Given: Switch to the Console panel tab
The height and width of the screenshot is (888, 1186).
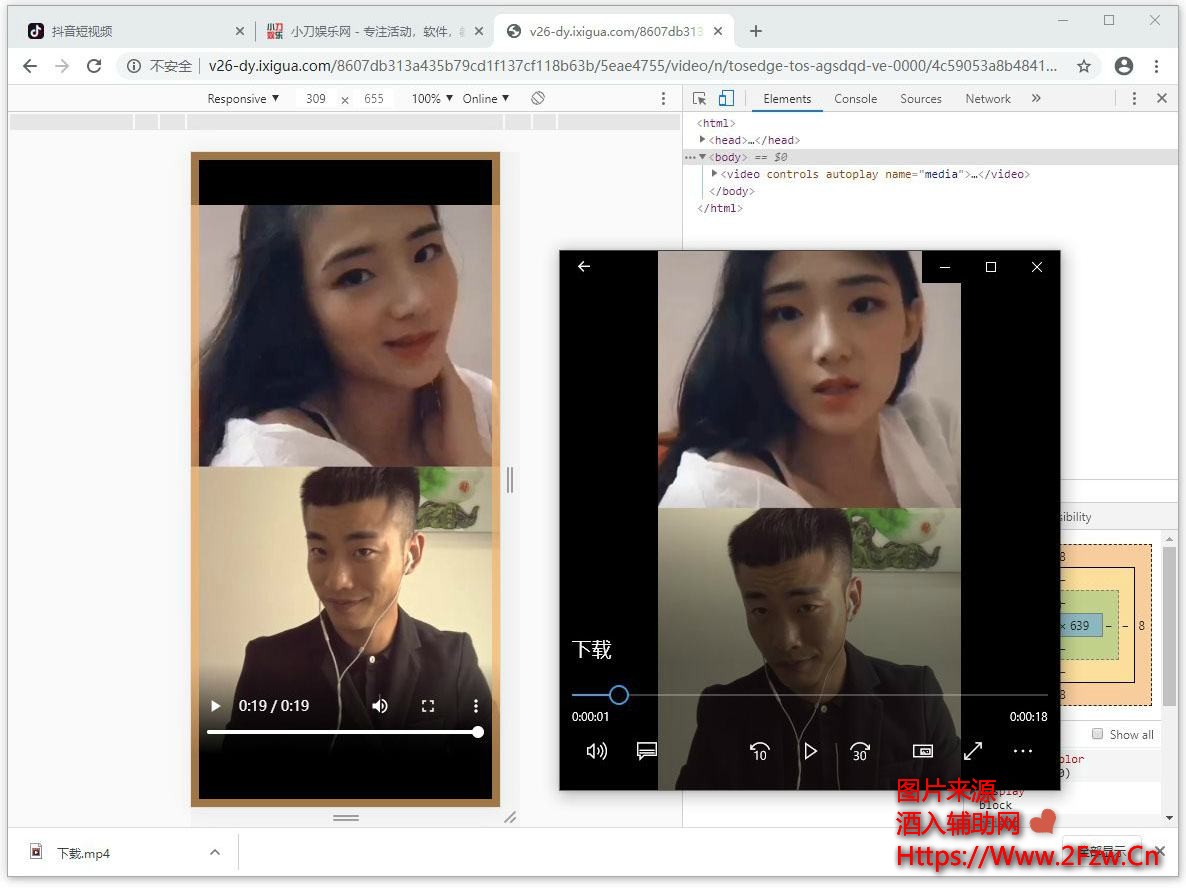Looking at the screenshot, I should 855,99.
